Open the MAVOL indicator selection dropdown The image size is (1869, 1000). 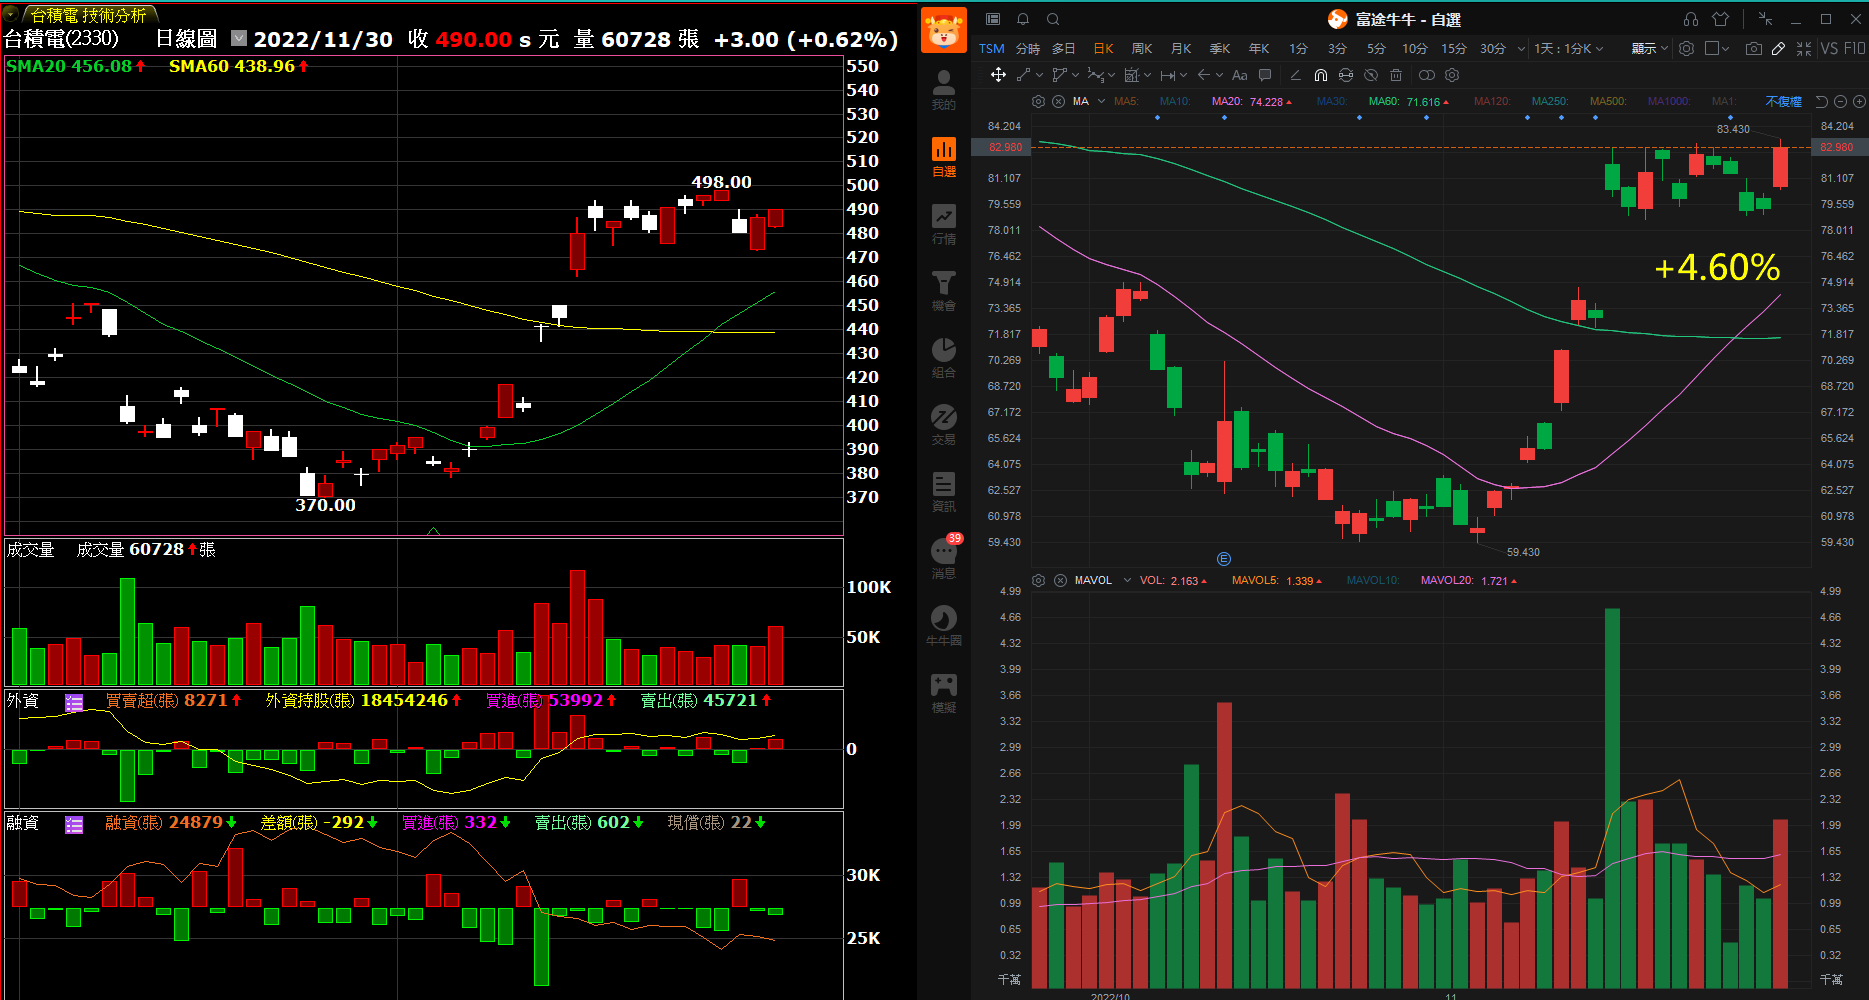(x=1127, y=580)
